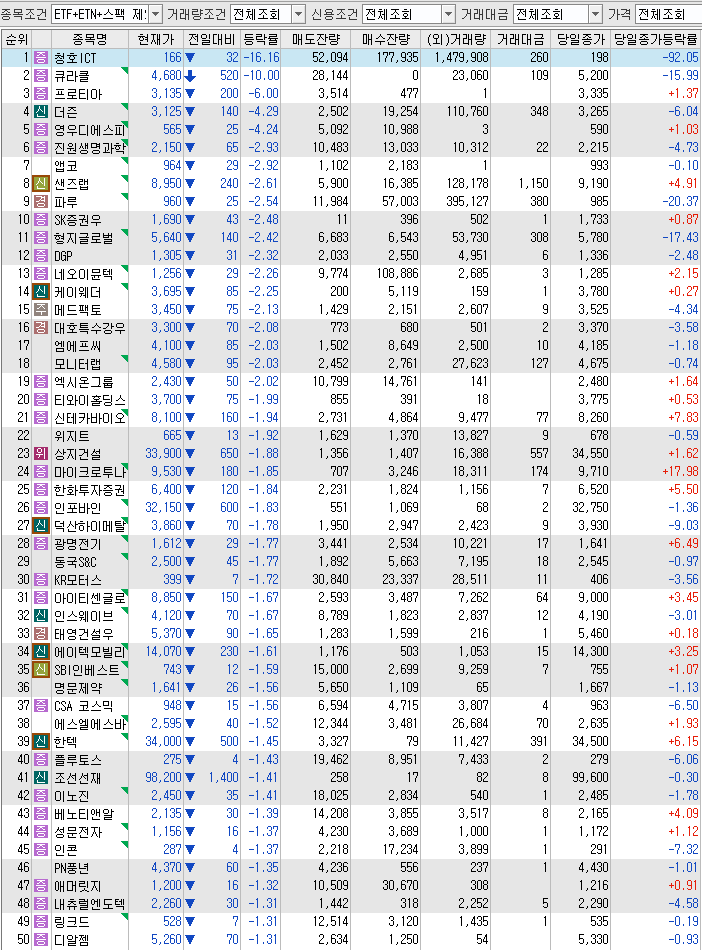The image size is (702, 950).
Task: Sort by the 매도잔량 column header
Action: click(316, 39)
